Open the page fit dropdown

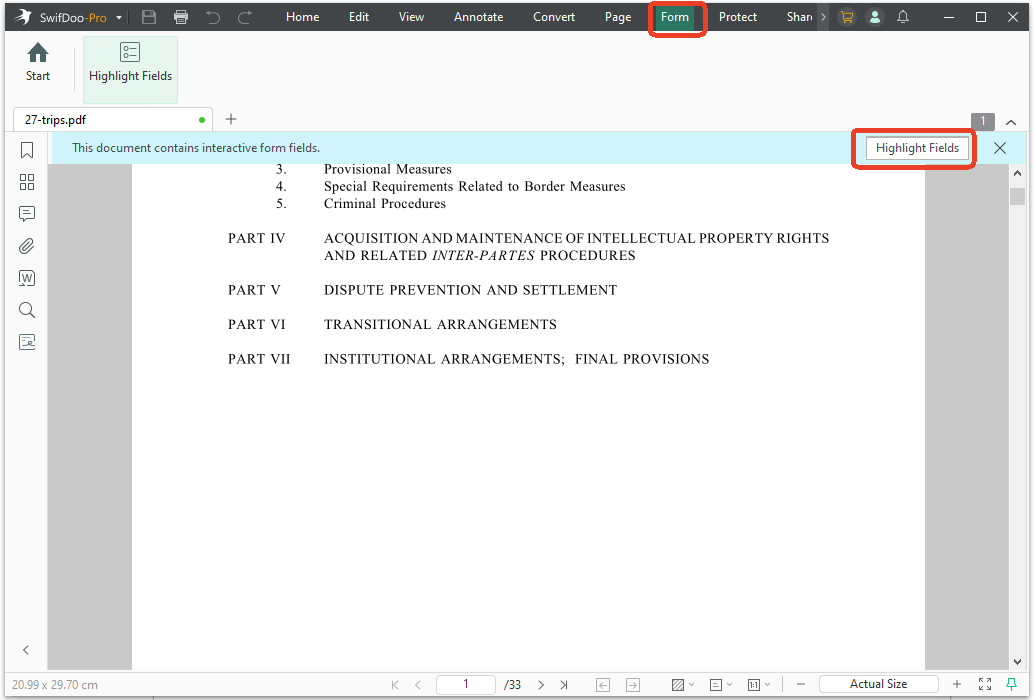click(759, 685)
